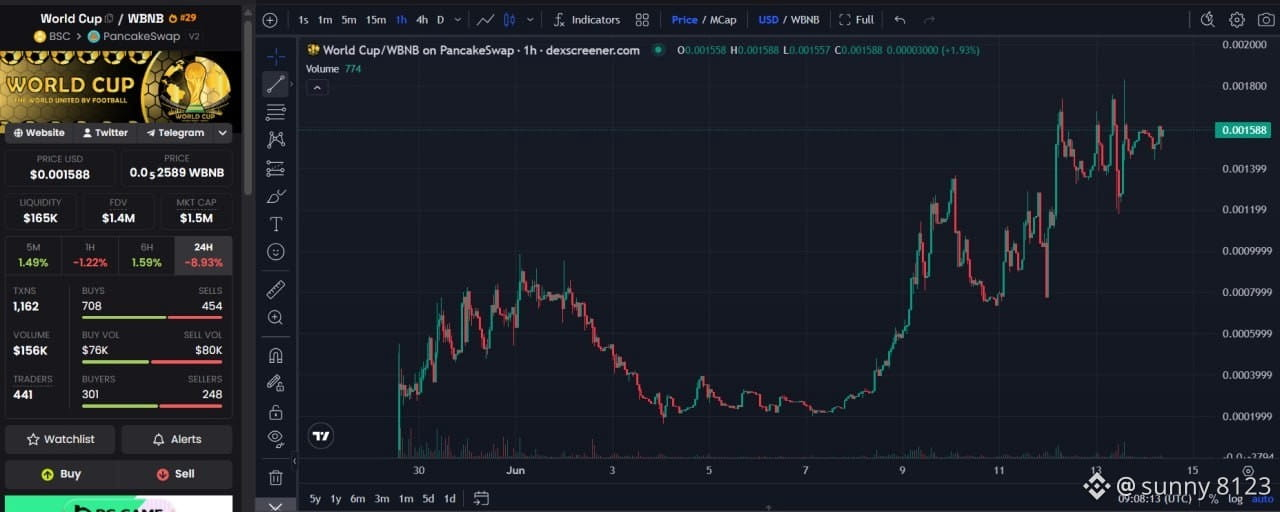Show 6H stats tab
This screenshot has width=1280, height=512.
pyautogui.click(x=146, y=255)
